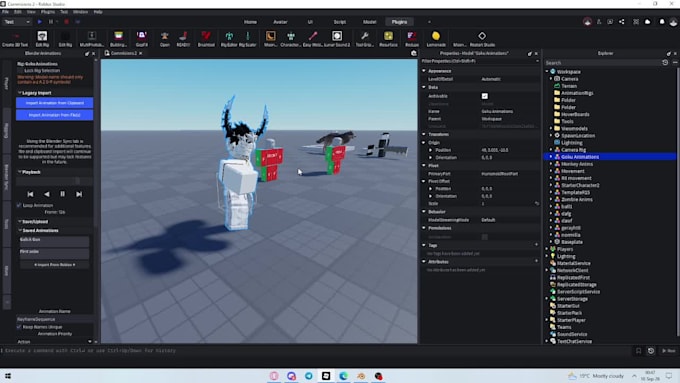Launch the Moon Animator plugin

270,38
